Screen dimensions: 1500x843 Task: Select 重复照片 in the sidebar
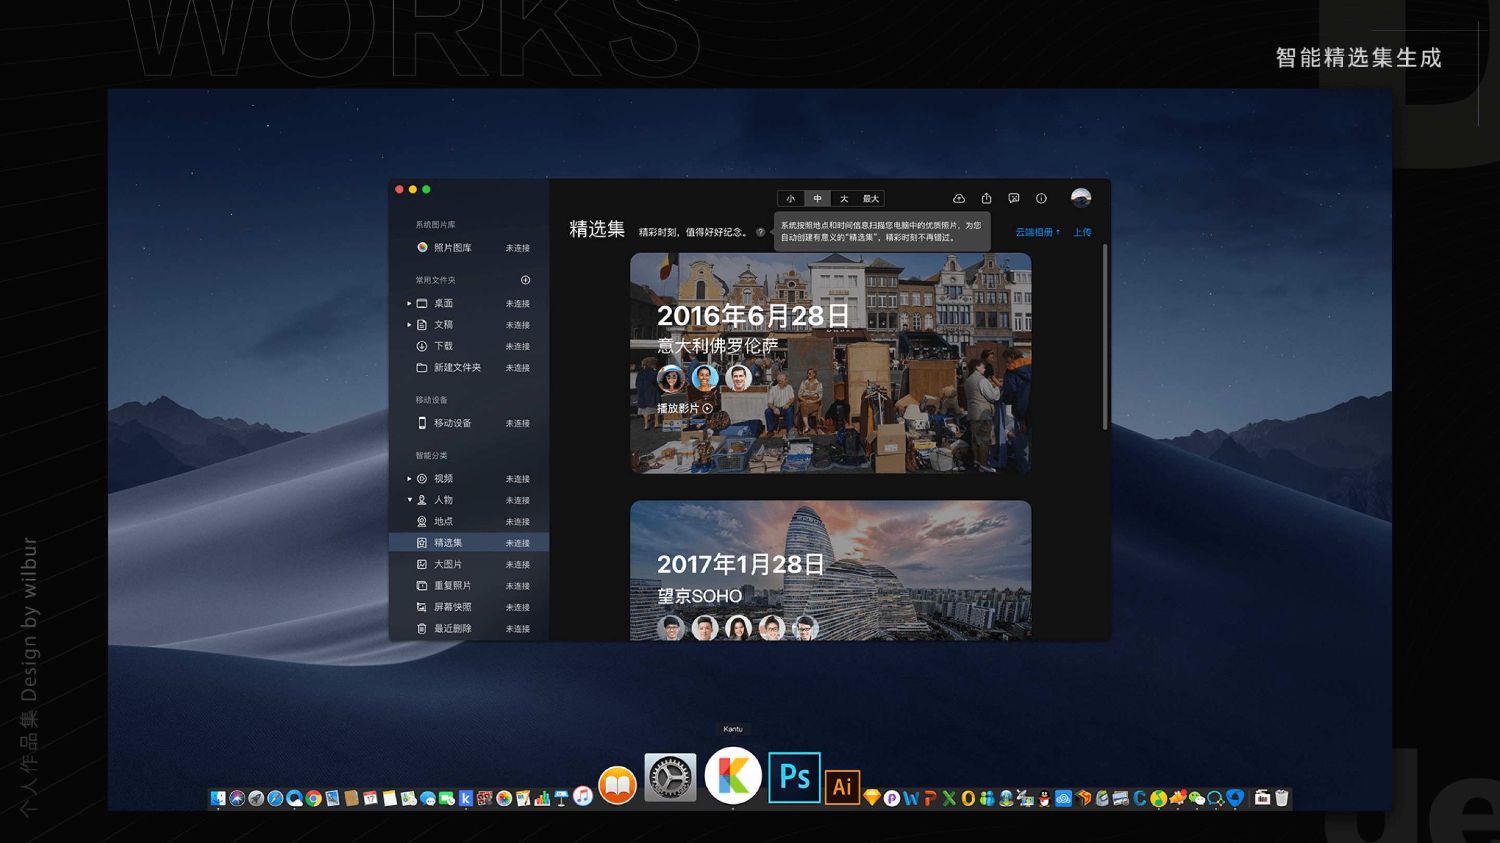point(452,586)
